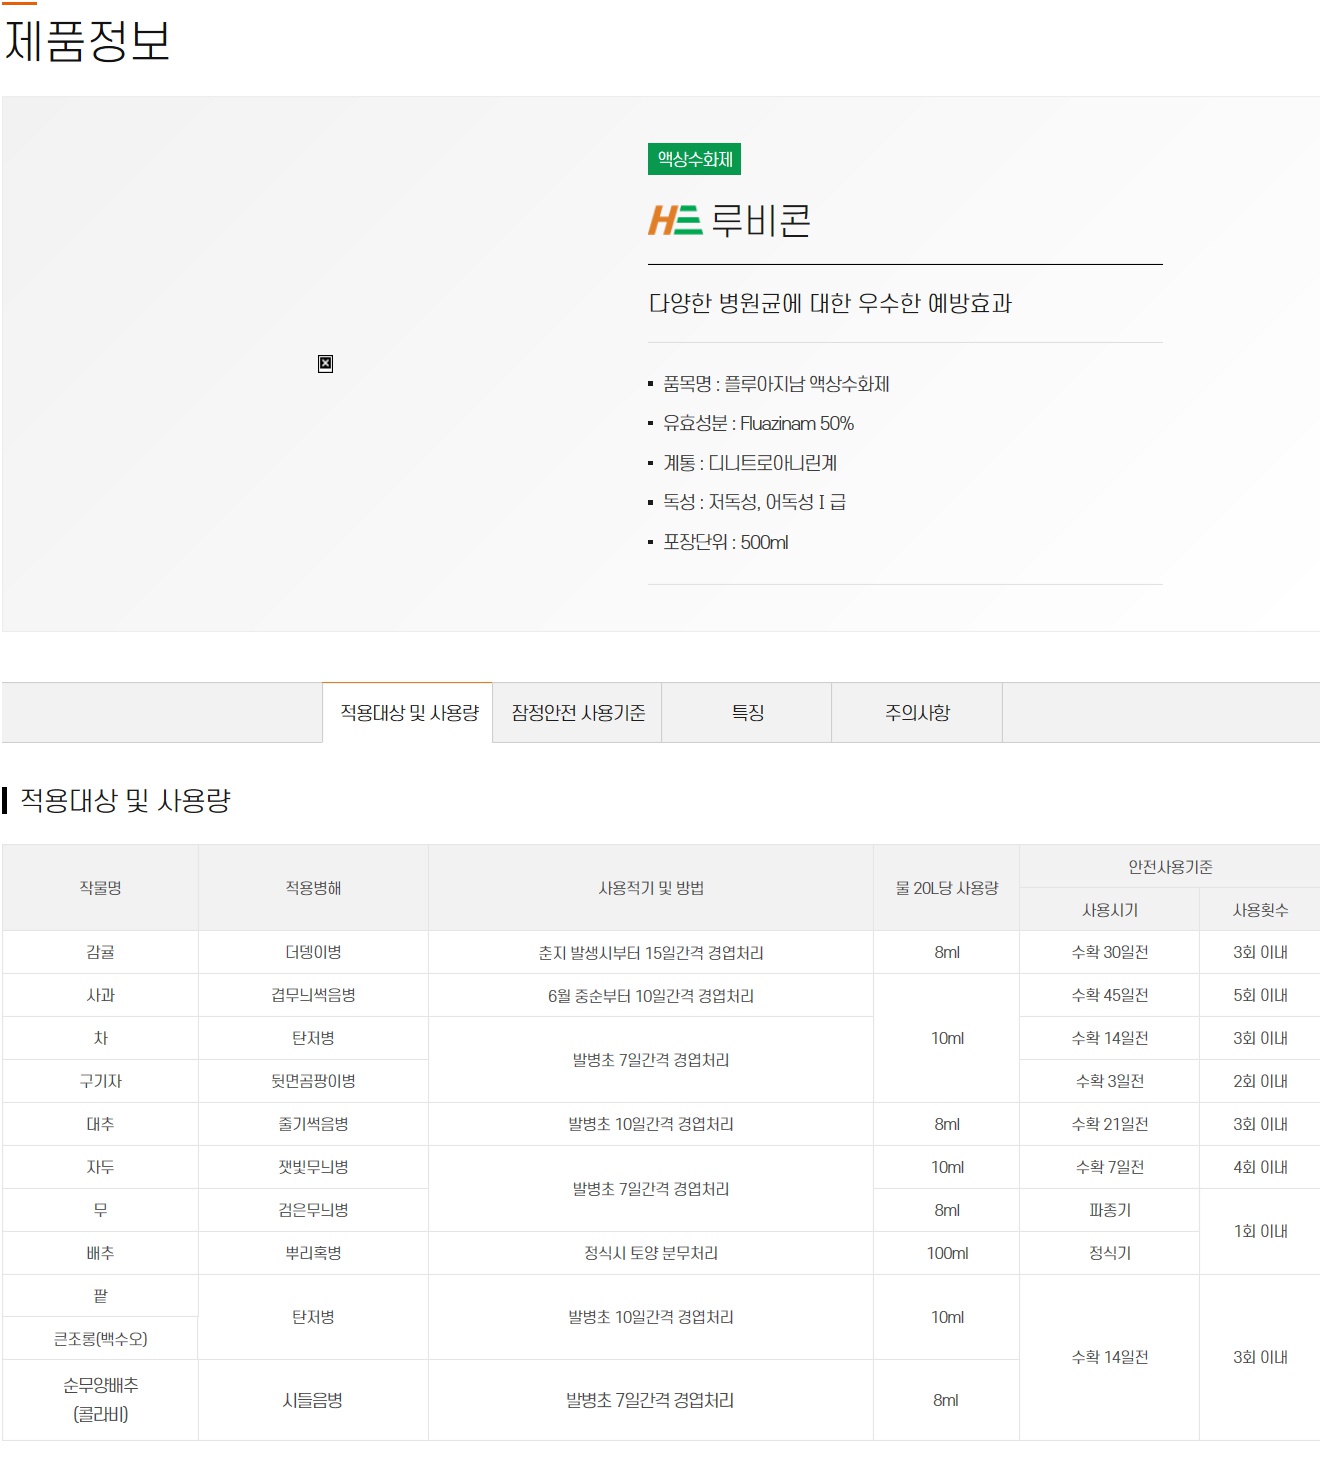Click the tagline 다양한 병원균에 대한 우수한 예방효과
The image size is (1320, 1468).
[x=830, y=303]
